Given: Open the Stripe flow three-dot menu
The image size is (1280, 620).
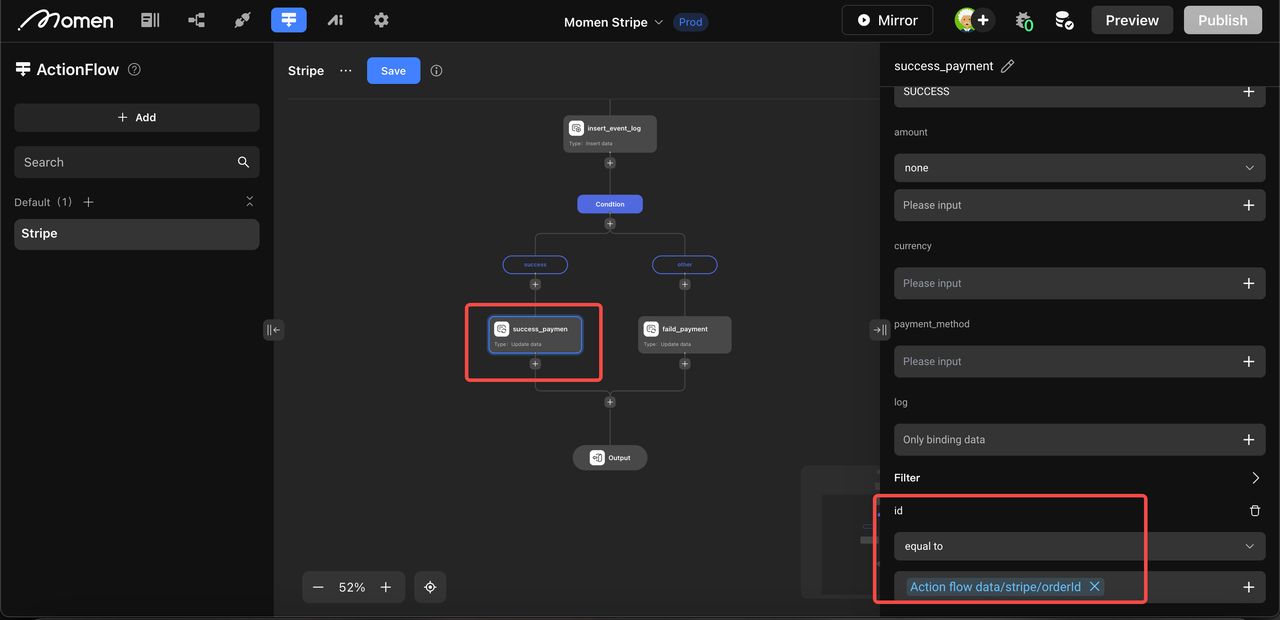Looking at the screenshot, I should coord(346,71).
